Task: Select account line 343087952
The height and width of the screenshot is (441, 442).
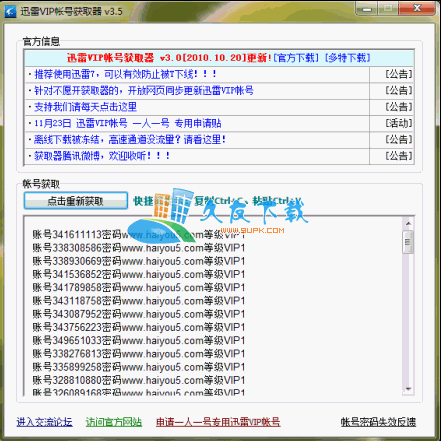Action: click(x=139, y=314)
